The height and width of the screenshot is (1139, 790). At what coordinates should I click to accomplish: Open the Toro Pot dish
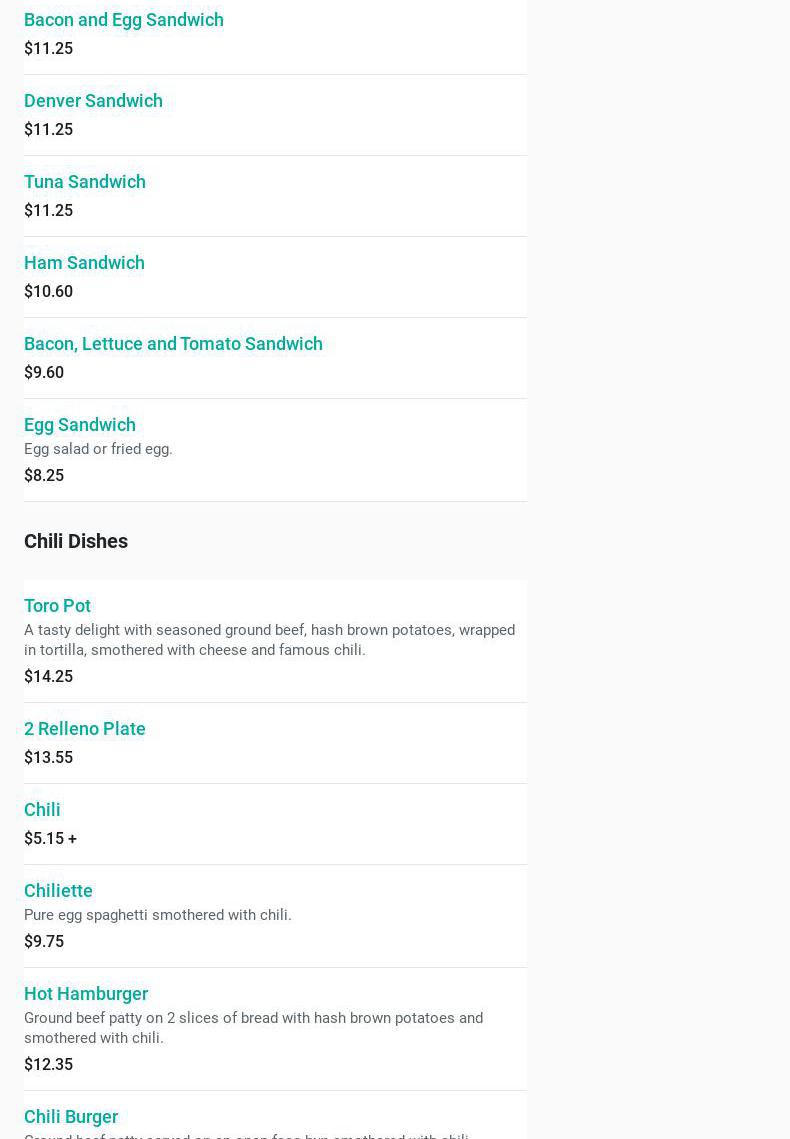(x=57, y=606)
